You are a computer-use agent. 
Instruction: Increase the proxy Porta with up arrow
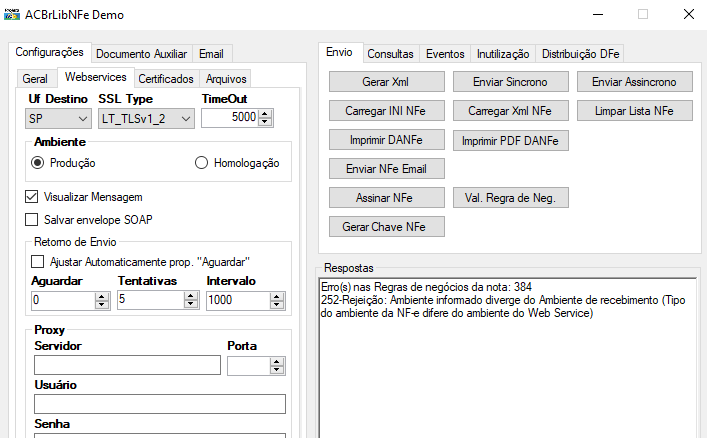[277, 362]
